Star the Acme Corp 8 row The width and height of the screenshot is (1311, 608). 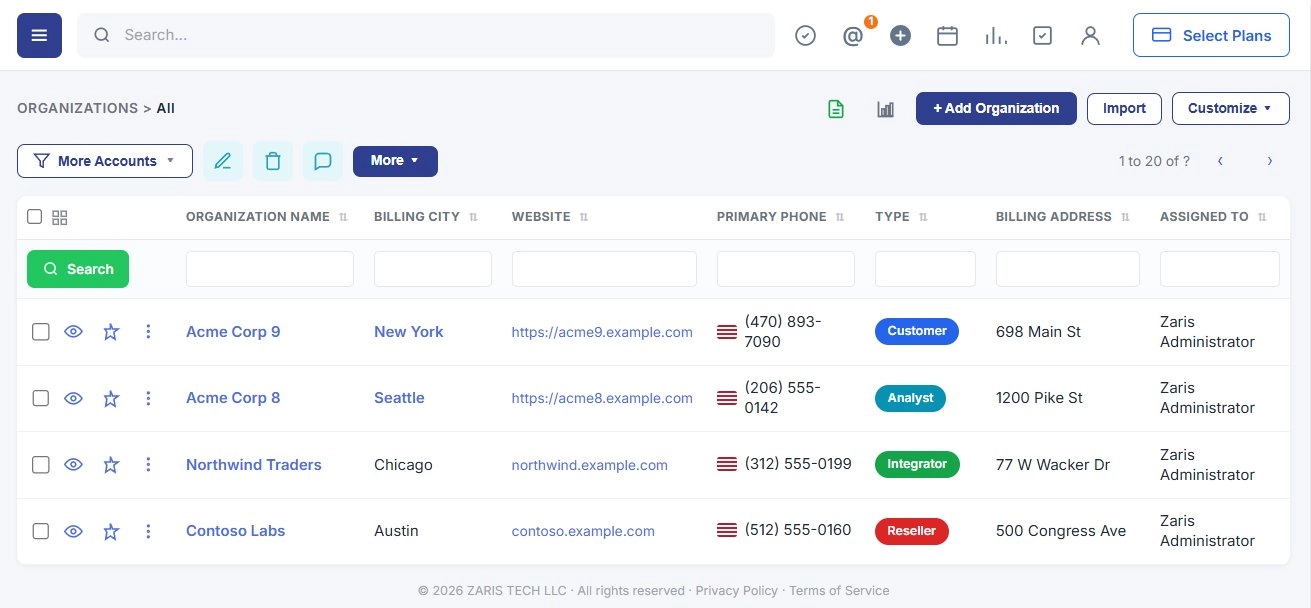[111, 398]
